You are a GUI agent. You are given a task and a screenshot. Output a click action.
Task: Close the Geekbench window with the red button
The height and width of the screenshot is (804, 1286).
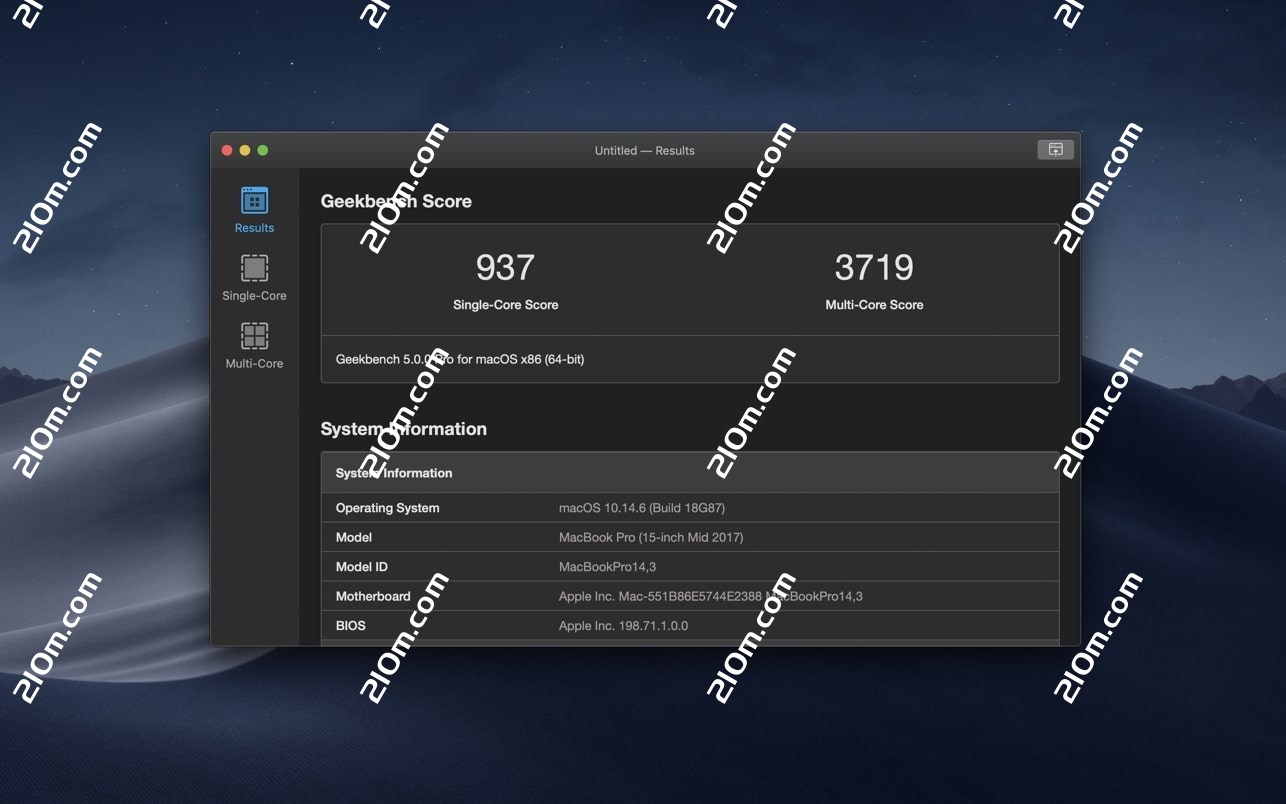coord(227,150)
